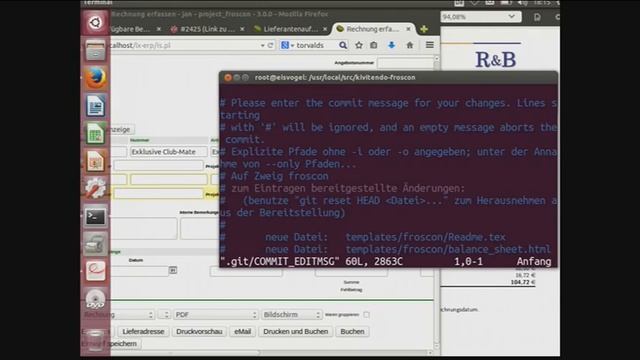Select the 'Rechnung erfa...' tab

coord(372,29)
